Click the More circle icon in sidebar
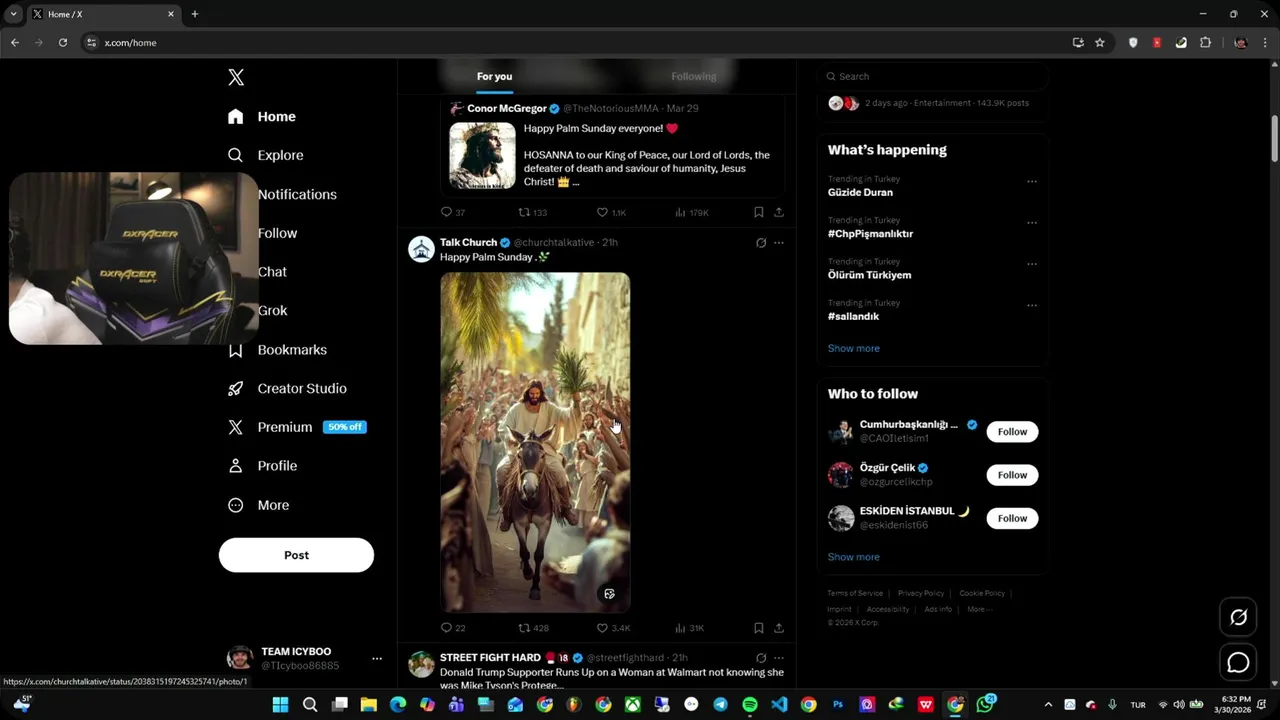This screenshot has width=1280, height=720. click(x=236, y=505)
